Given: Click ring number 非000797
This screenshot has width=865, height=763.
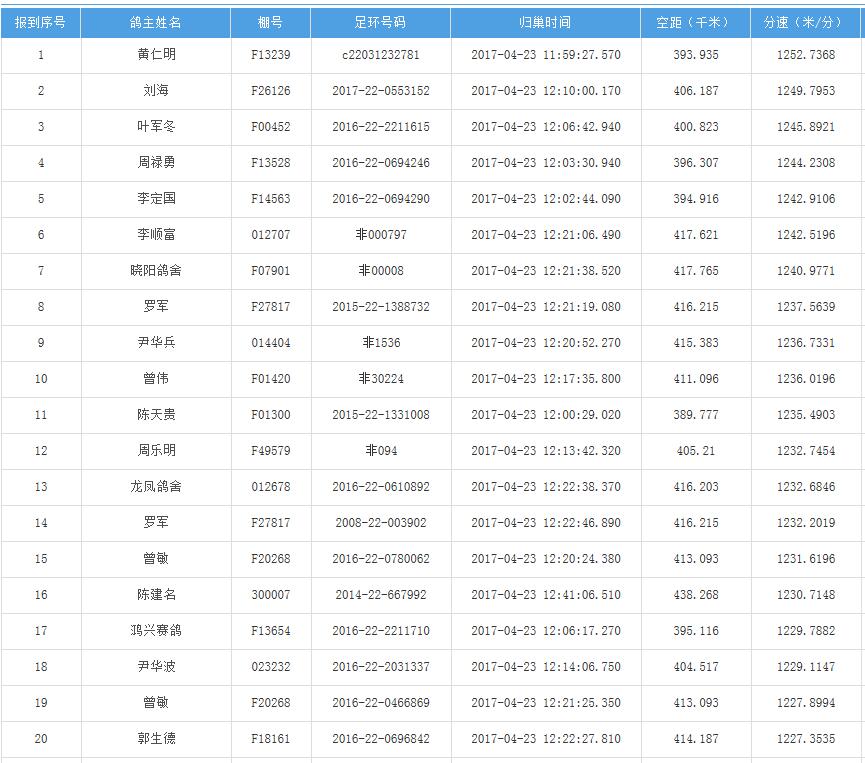Looking at the screenshot, I should tap(380, 235).
